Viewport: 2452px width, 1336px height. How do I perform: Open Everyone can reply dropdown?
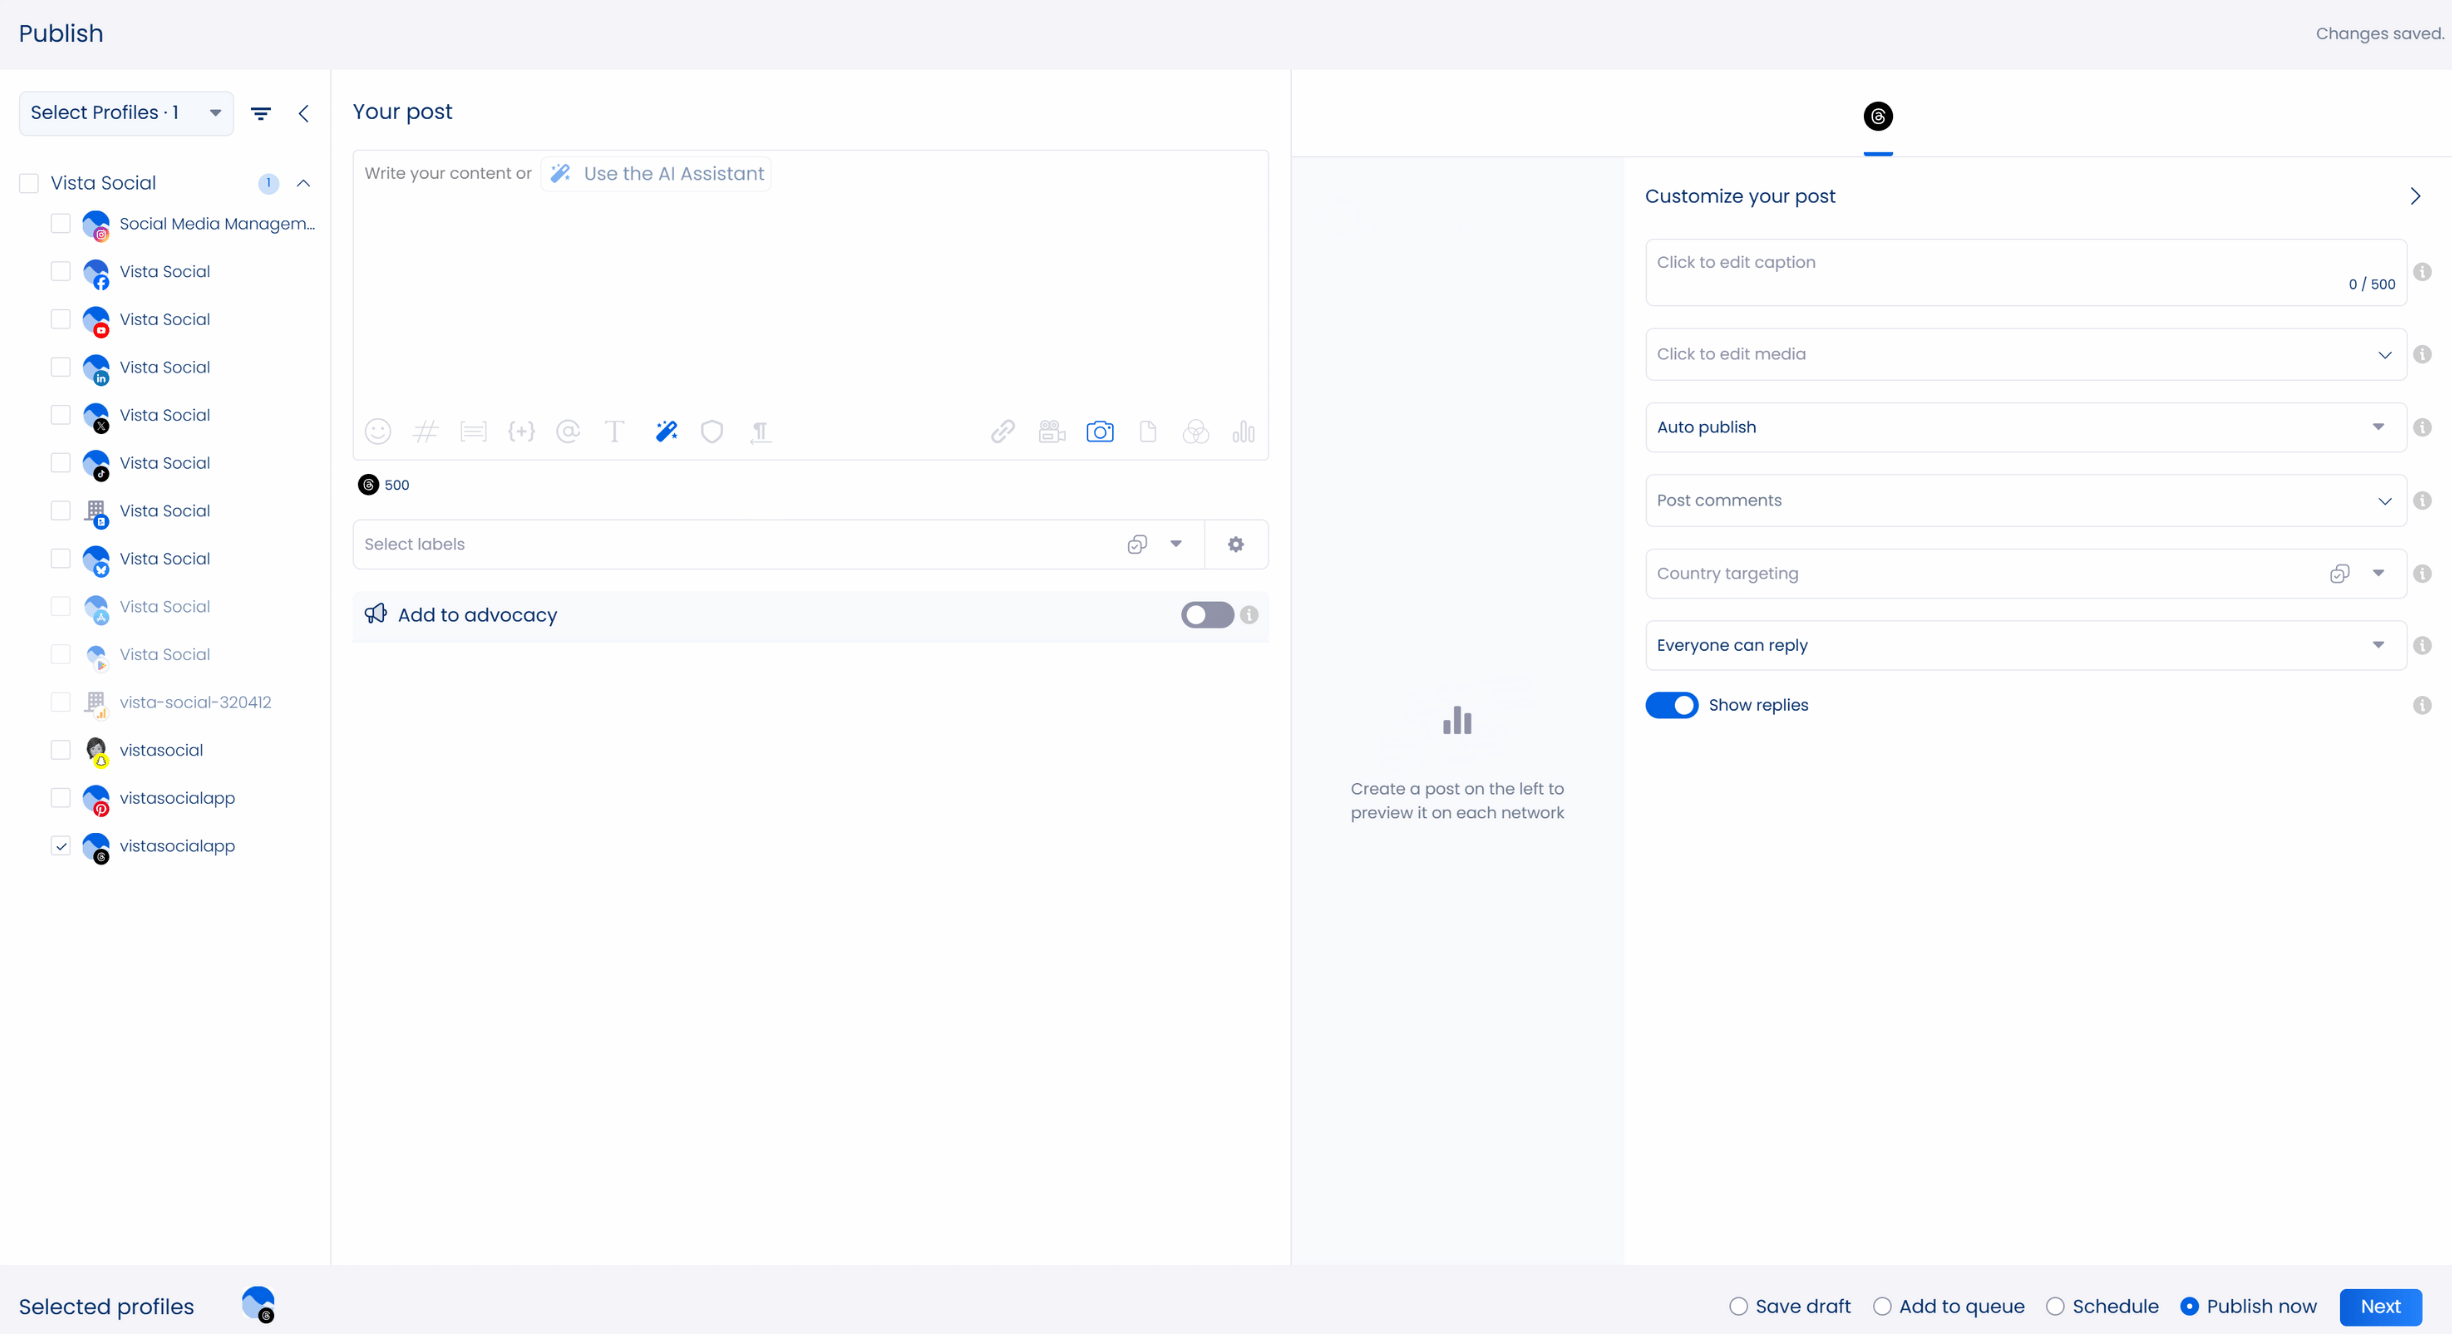coord(2025,645)
